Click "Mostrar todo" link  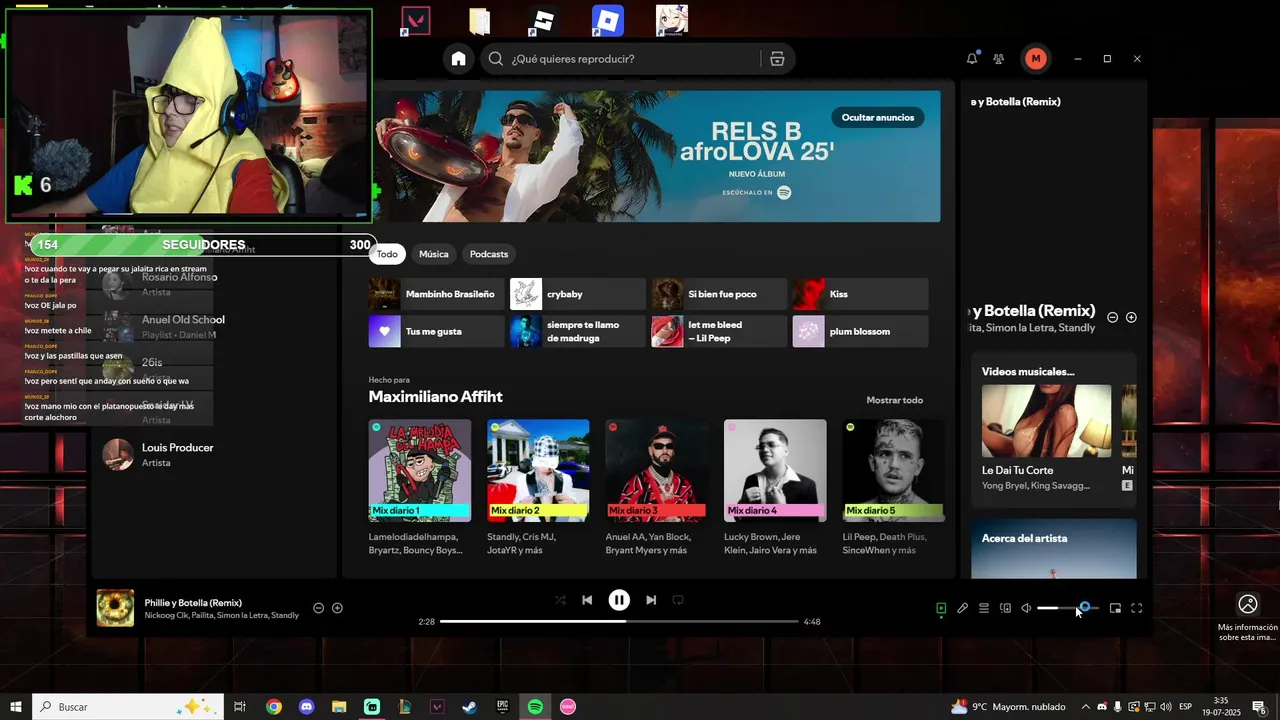click(x=894, y=400)
